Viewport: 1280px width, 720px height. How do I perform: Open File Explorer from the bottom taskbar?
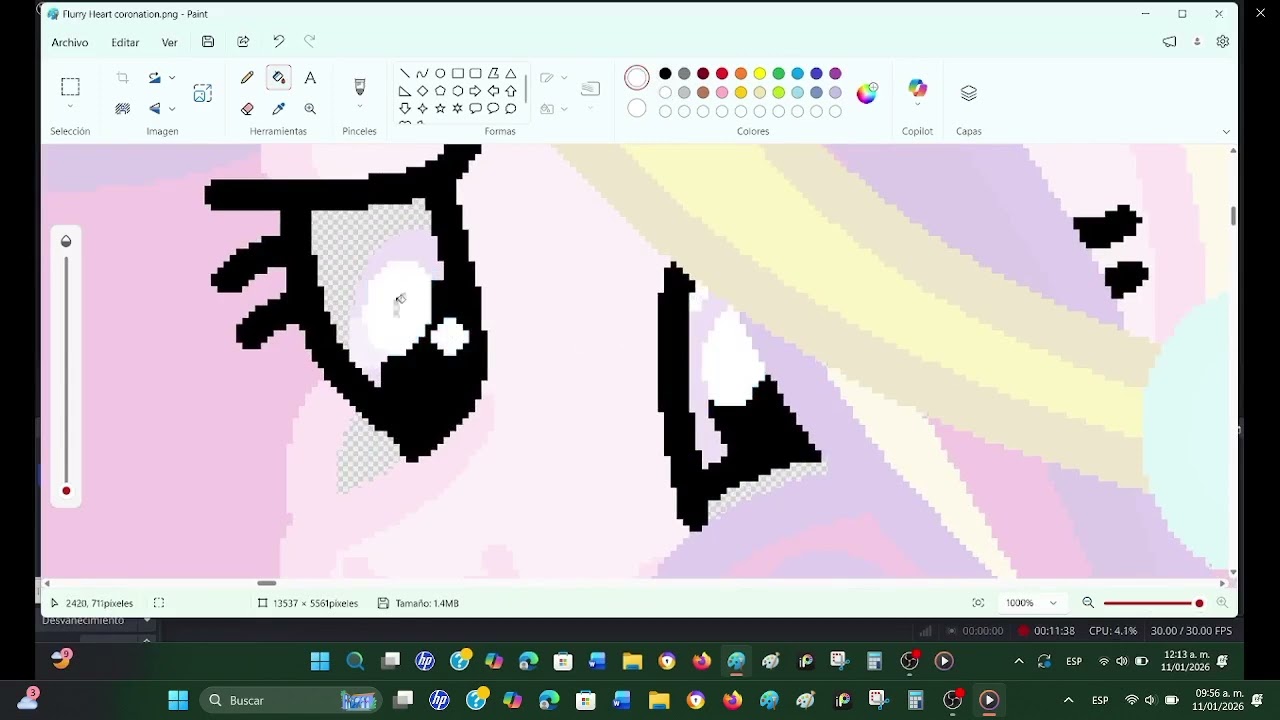(x=659, y=700)
